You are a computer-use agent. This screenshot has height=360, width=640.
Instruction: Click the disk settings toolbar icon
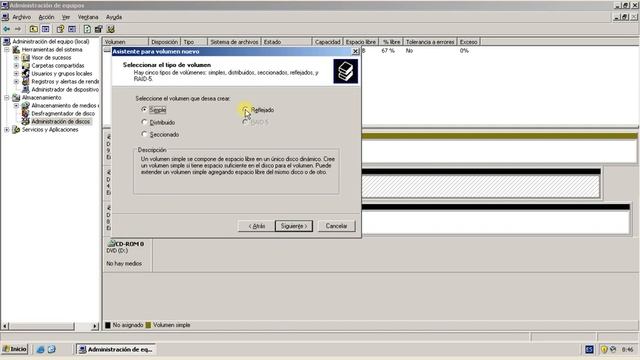pos(99,29)
